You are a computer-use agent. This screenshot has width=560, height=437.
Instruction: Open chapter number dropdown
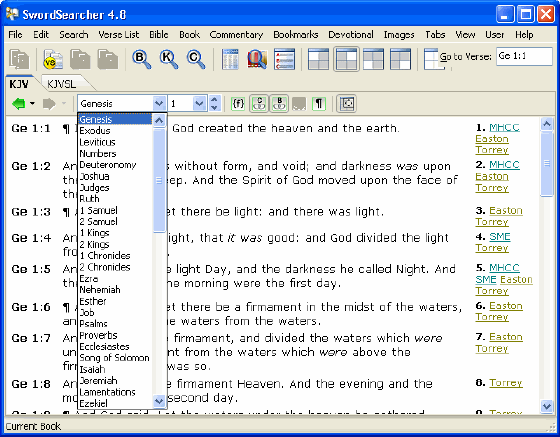200,104
